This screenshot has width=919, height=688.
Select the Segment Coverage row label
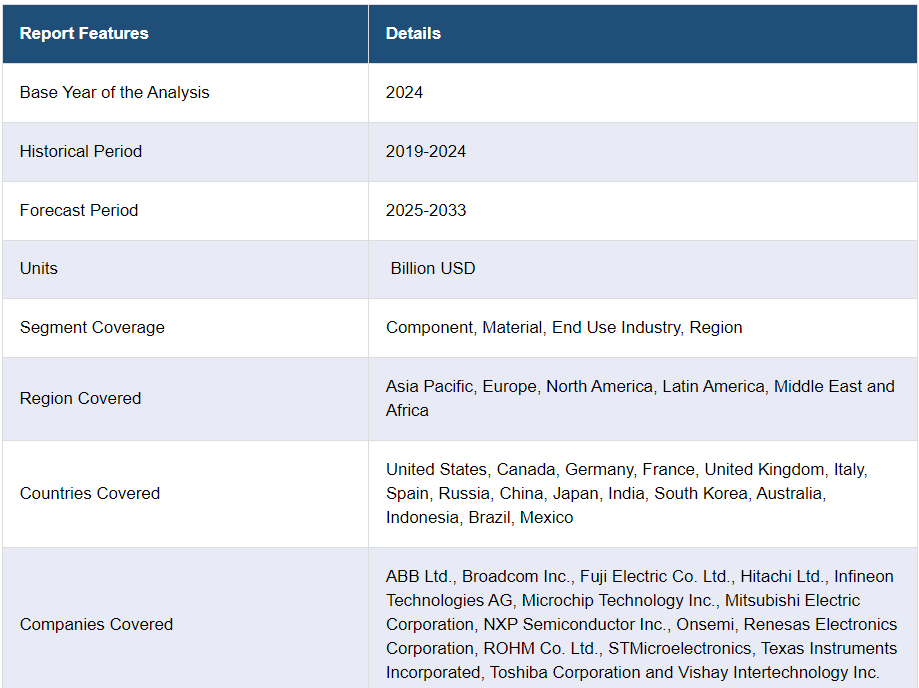pyautogui.click(x=92, y=328)
